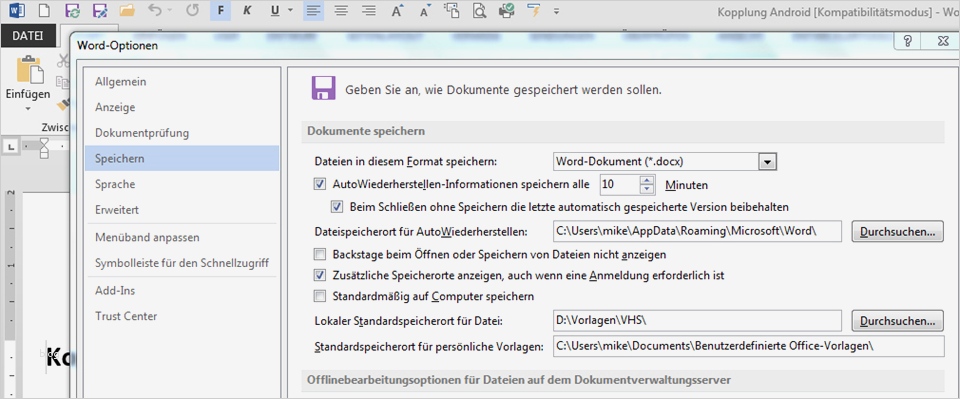Open the Erweitert options category
960x399 pixels.
point(182,210)
